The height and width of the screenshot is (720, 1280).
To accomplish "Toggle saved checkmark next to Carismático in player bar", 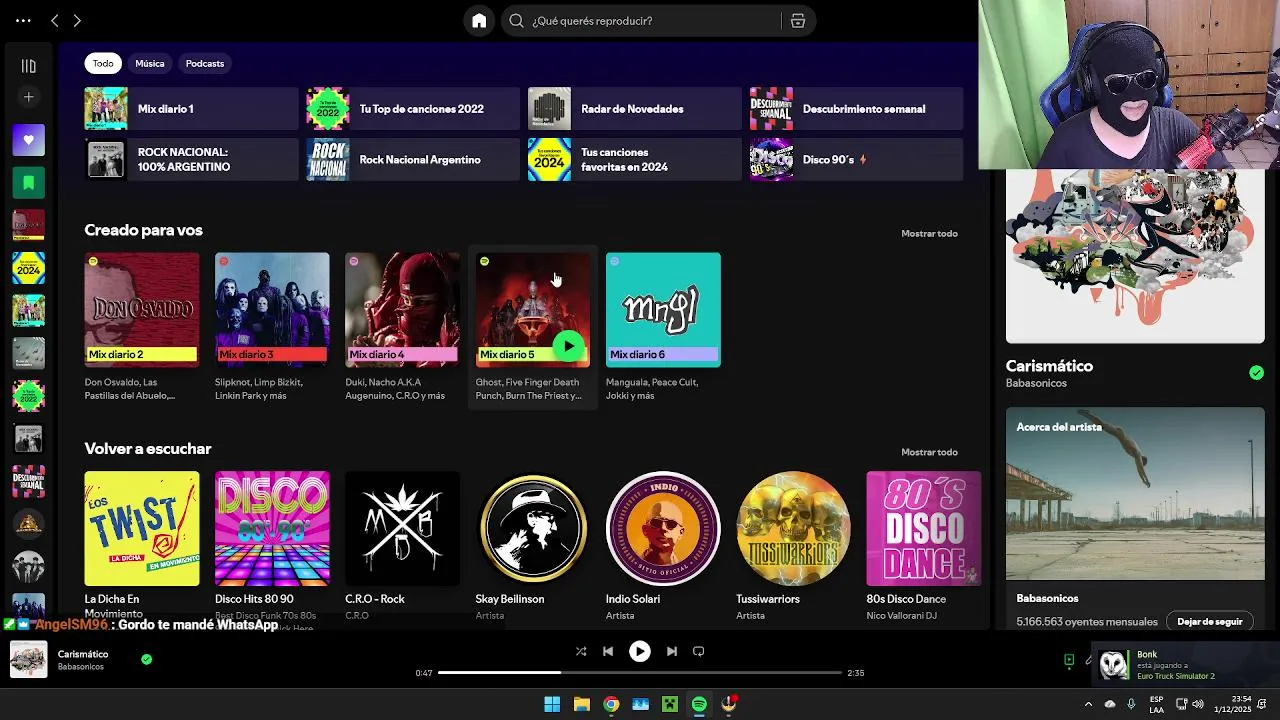I will 146,659.
